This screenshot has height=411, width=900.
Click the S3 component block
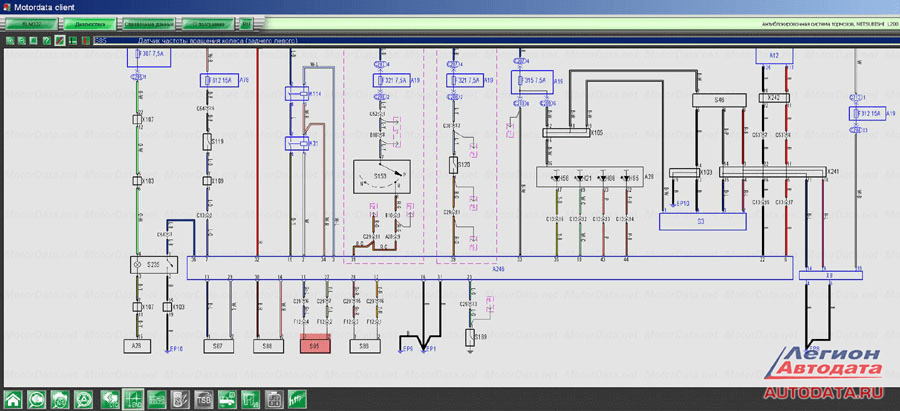[x=703, y=222]
